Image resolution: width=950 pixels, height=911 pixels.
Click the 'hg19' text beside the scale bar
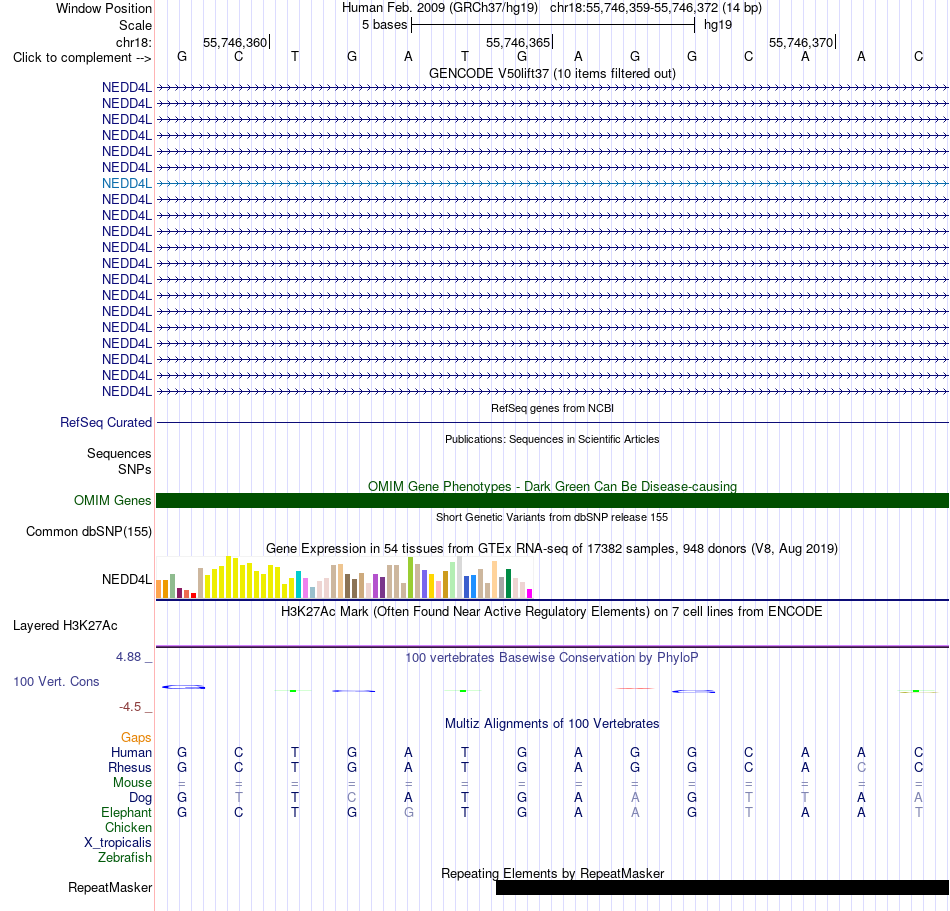tap(718, 25)
